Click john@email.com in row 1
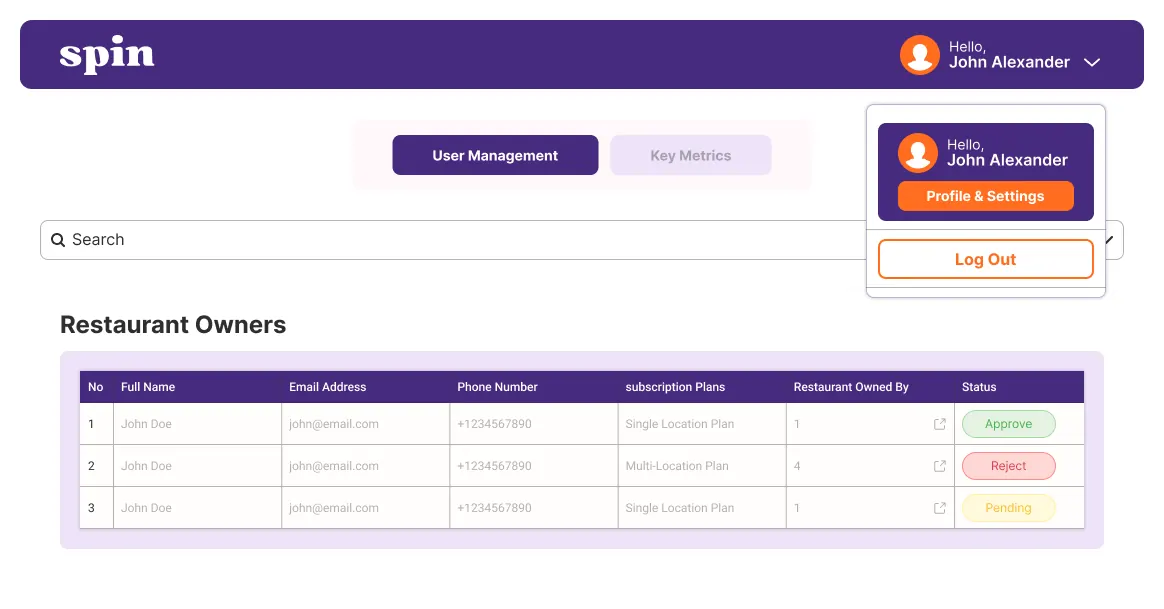This screenshot has height=609, width=1164. [333, 424]
